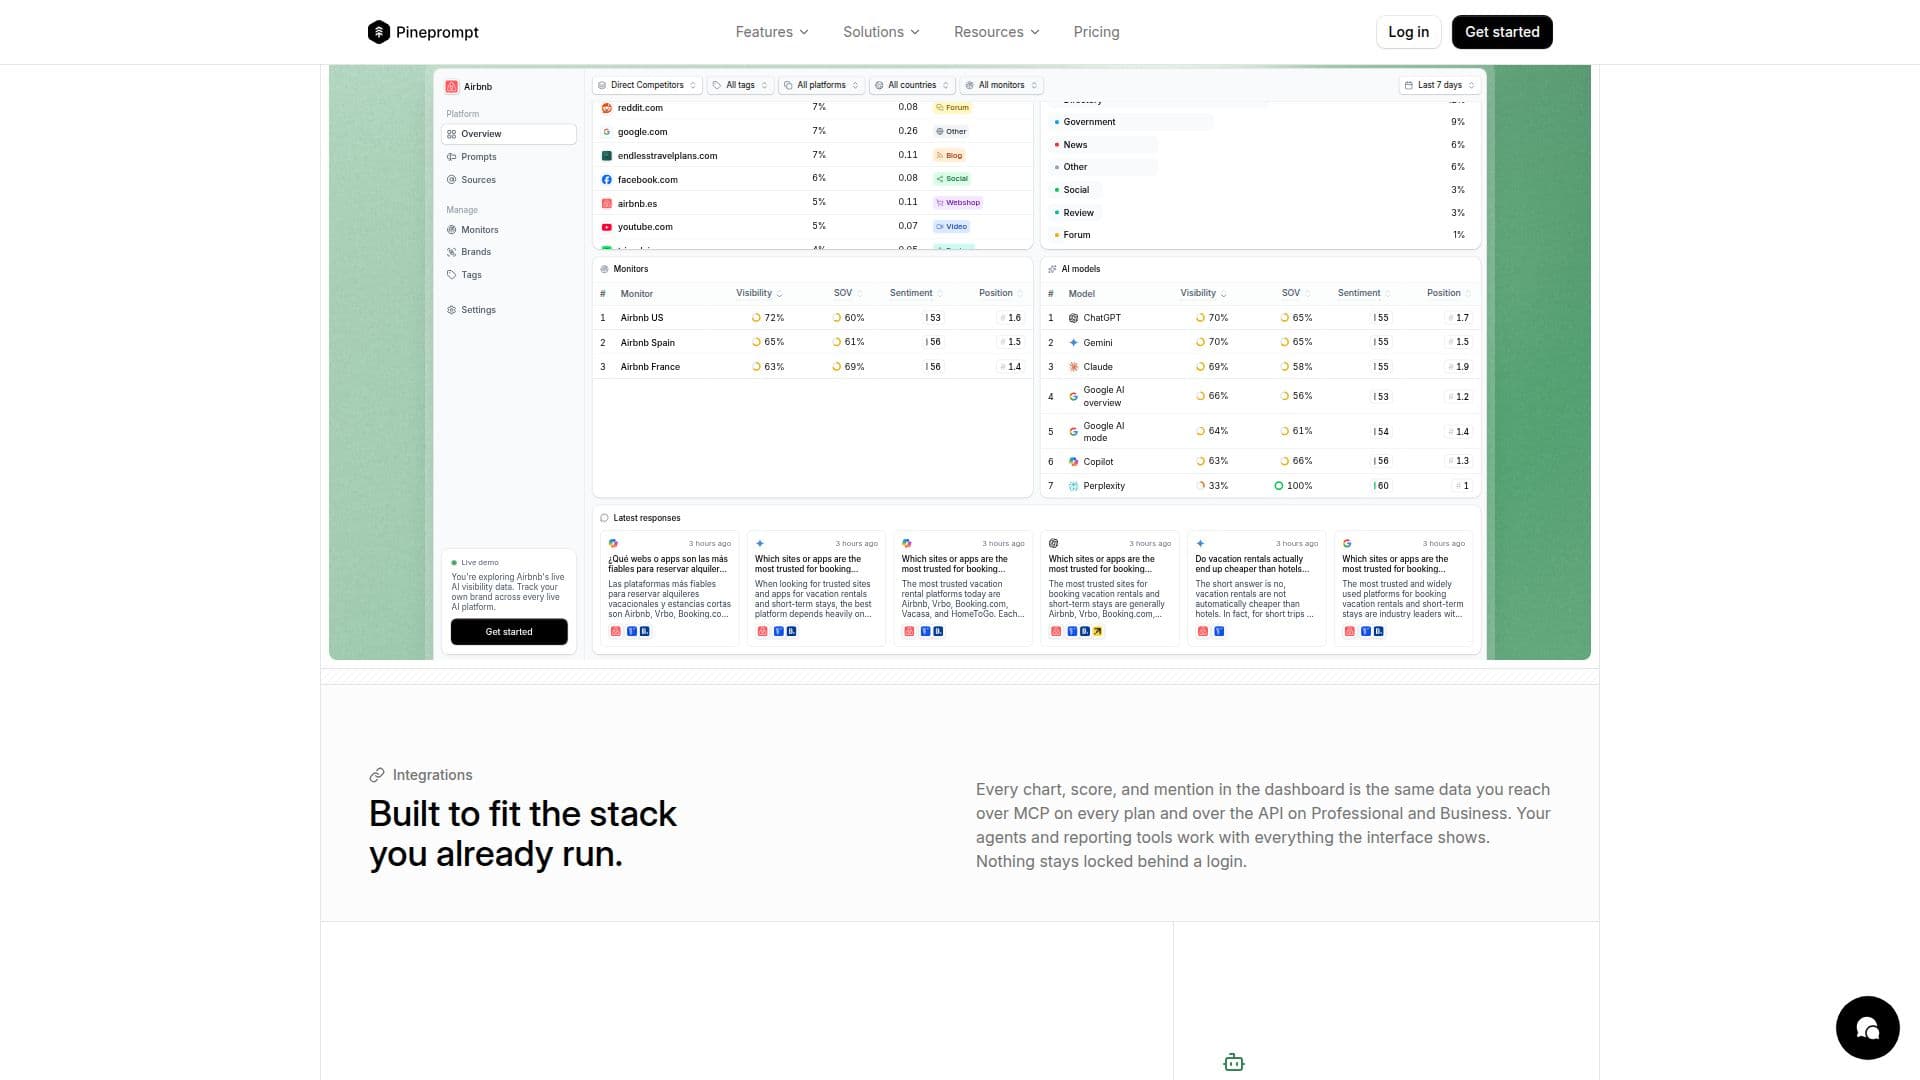Open the Pricing page
Image resolution: width=1920 pixels, height=1080 pixels.
(1096, 32)
